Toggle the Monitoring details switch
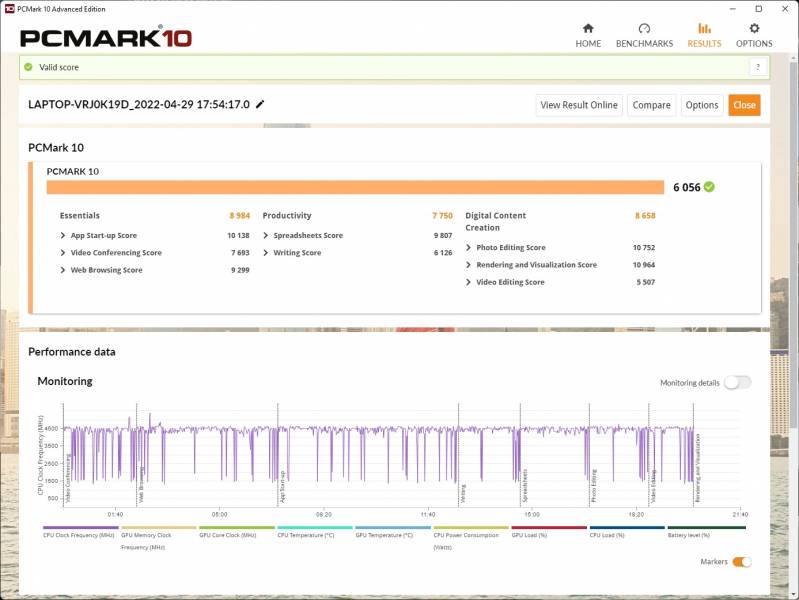Viewport: 799px width, 600px height. 737,382
